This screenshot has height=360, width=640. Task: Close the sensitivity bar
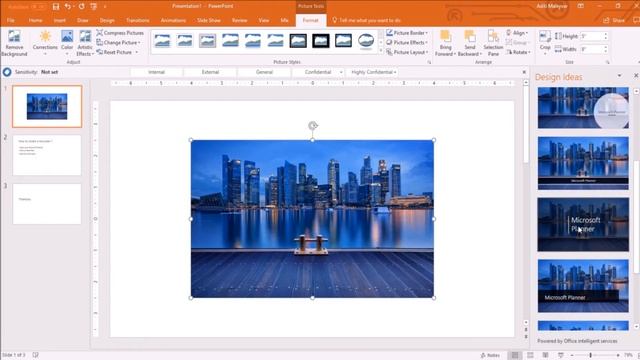(524, 72)
